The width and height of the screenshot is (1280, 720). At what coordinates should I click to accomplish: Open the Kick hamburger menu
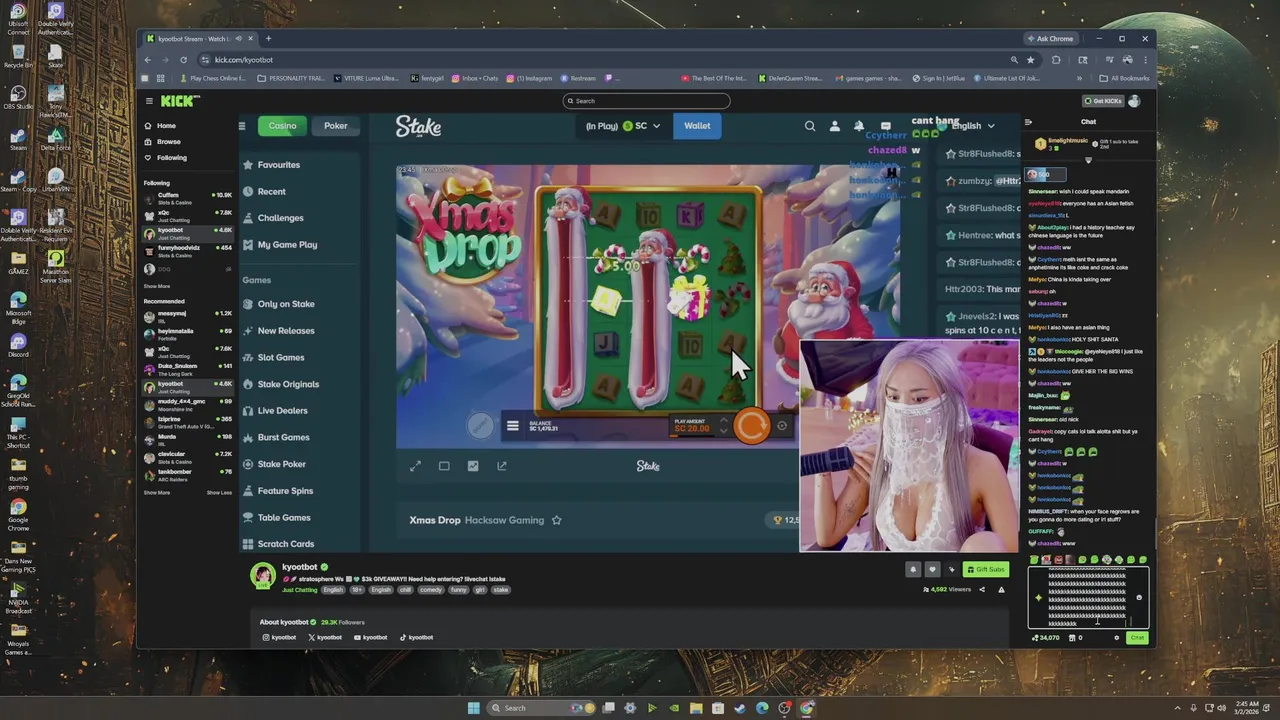pos(149,101)
